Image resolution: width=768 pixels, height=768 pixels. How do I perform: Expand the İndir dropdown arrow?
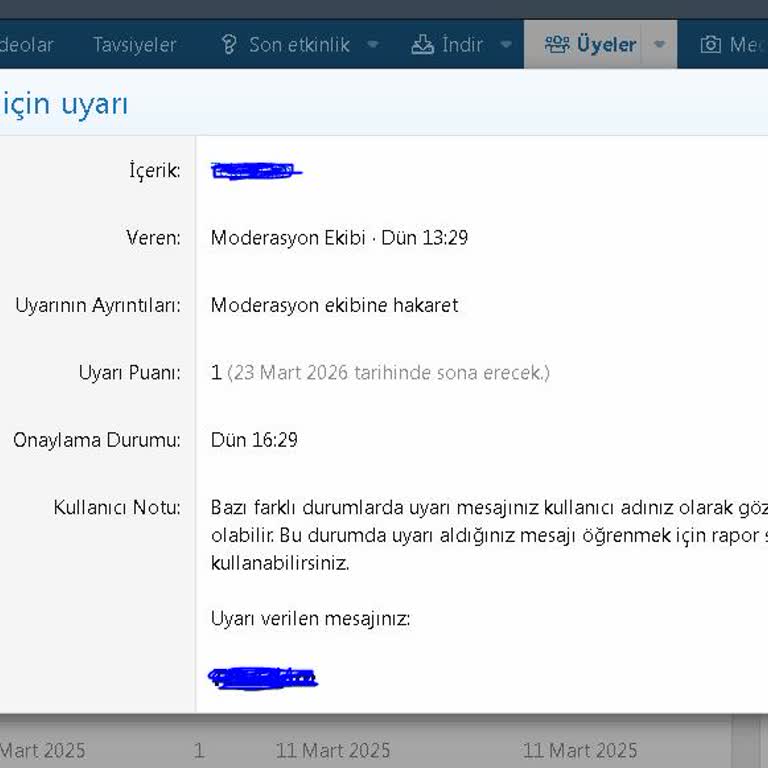(506, 44)
